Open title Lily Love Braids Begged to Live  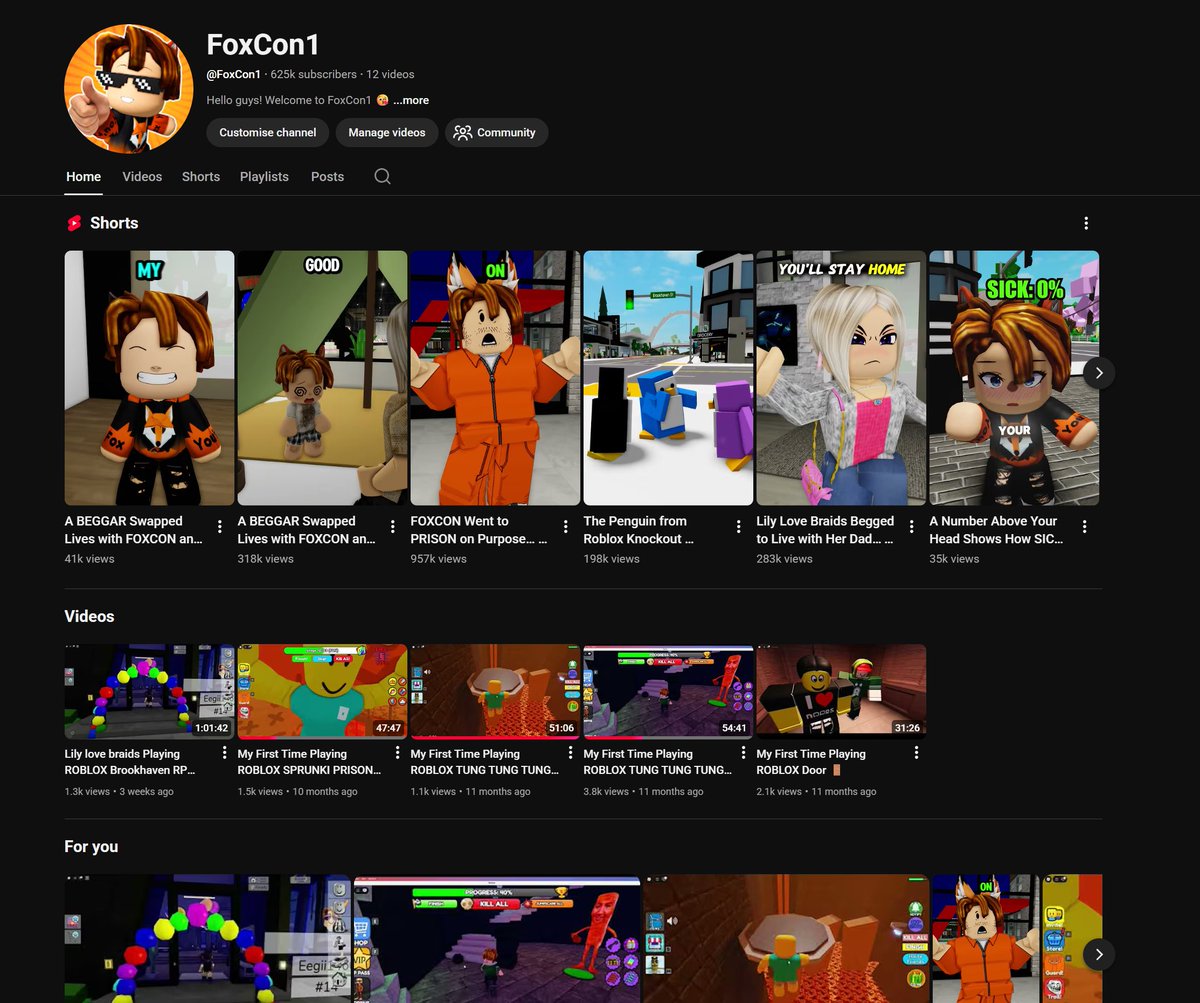click(x=825, y=530)
